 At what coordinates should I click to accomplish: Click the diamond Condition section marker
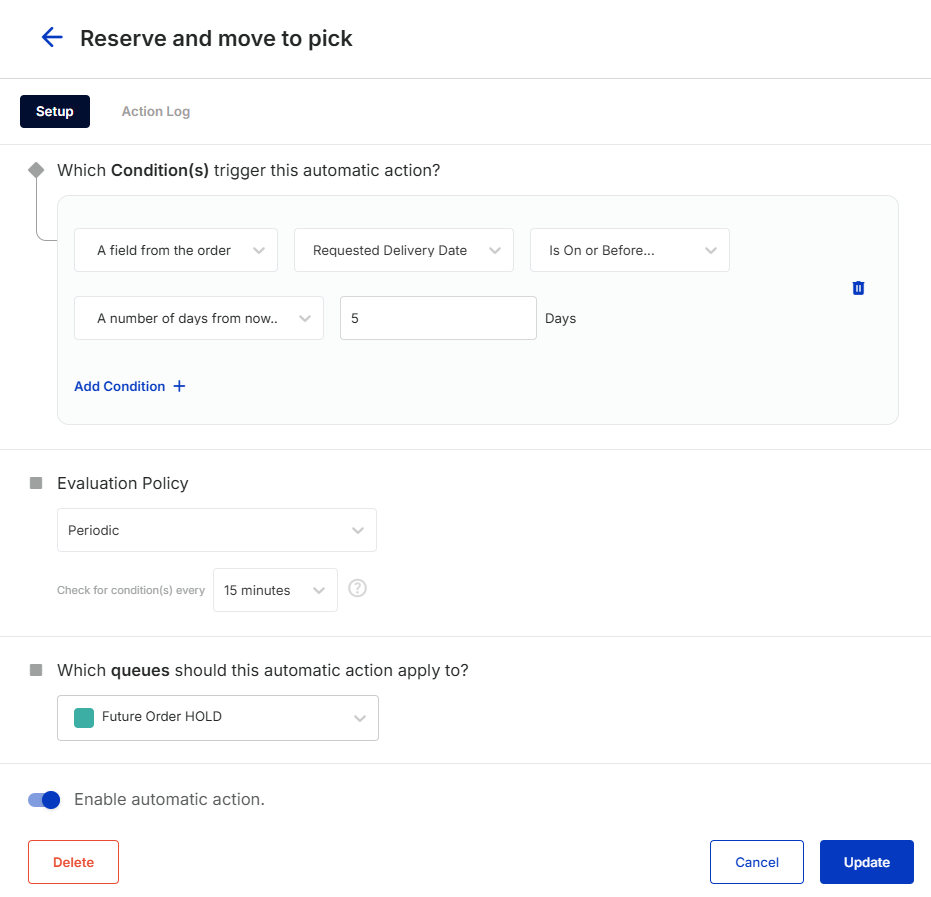36,170
